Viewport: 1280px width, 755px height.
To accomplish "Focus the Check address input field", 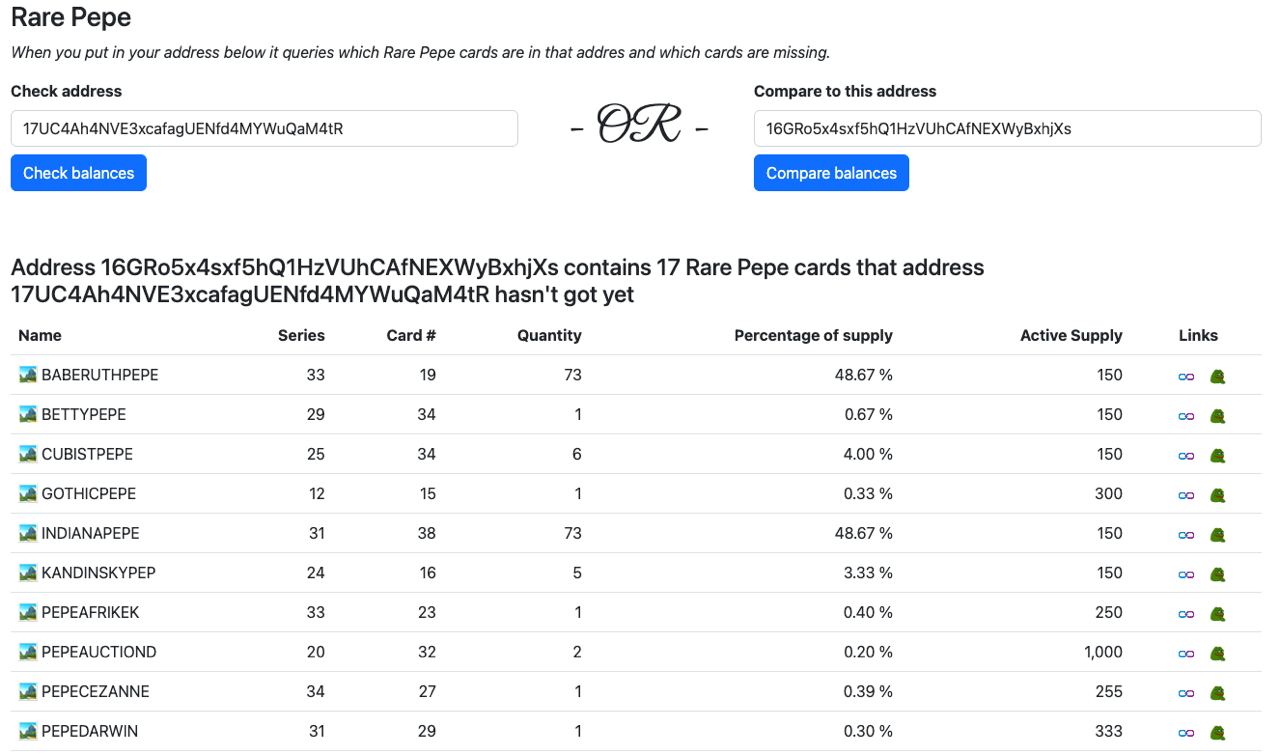I will (264, 128).
